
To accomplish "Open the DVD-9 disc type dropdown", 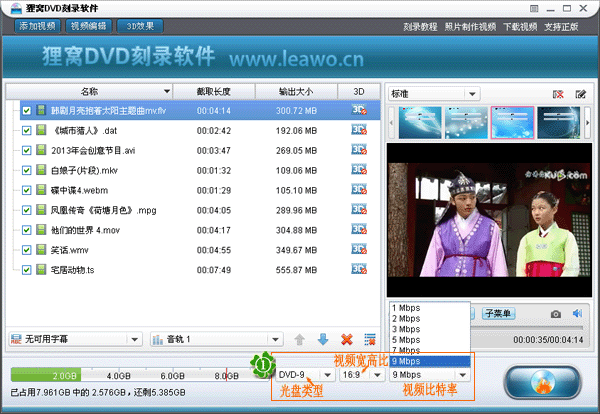I will [305, 375].
